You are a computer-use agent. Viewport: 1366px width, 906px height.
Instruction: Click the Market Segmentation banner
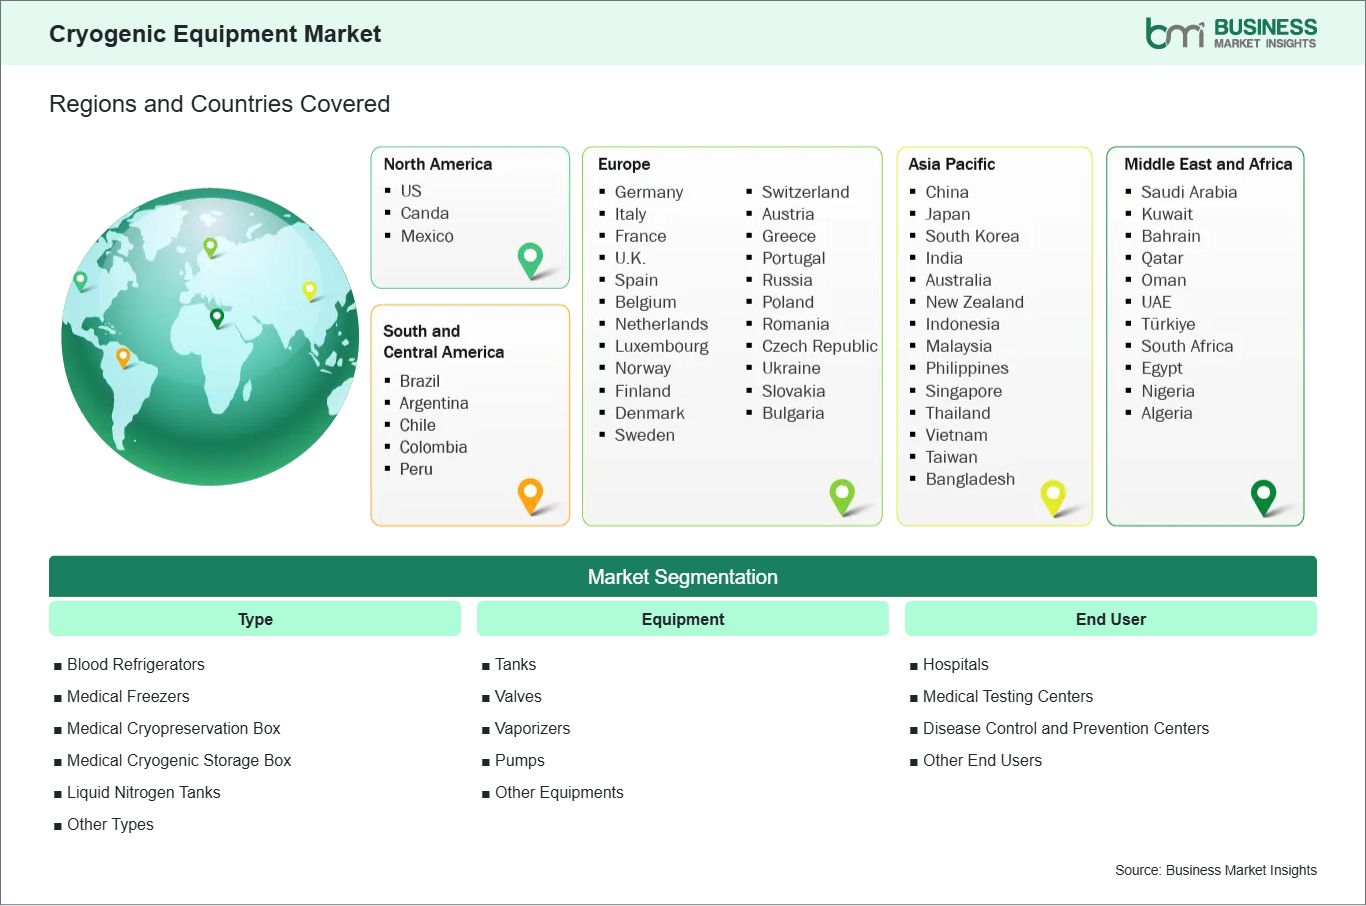(683, 577)
